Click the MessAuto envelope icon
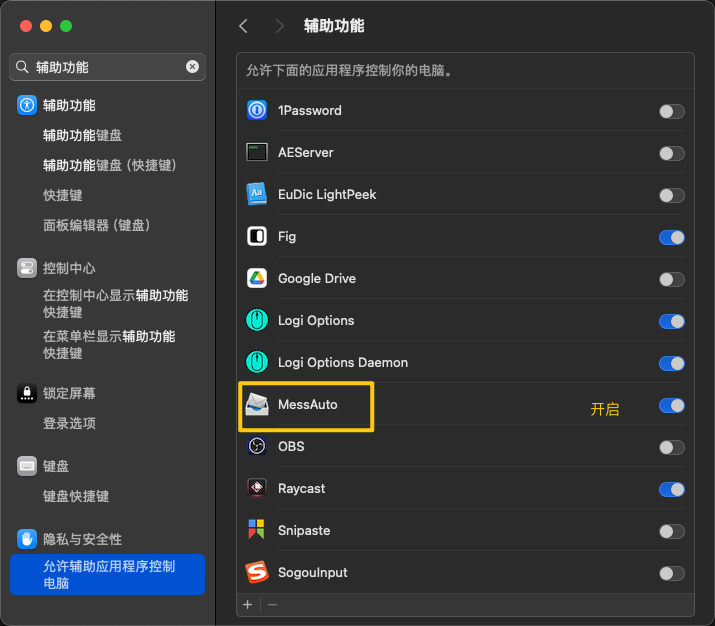The width and height of the screenshot is (715, 626). pyautogui.click(x=257, y=404)
